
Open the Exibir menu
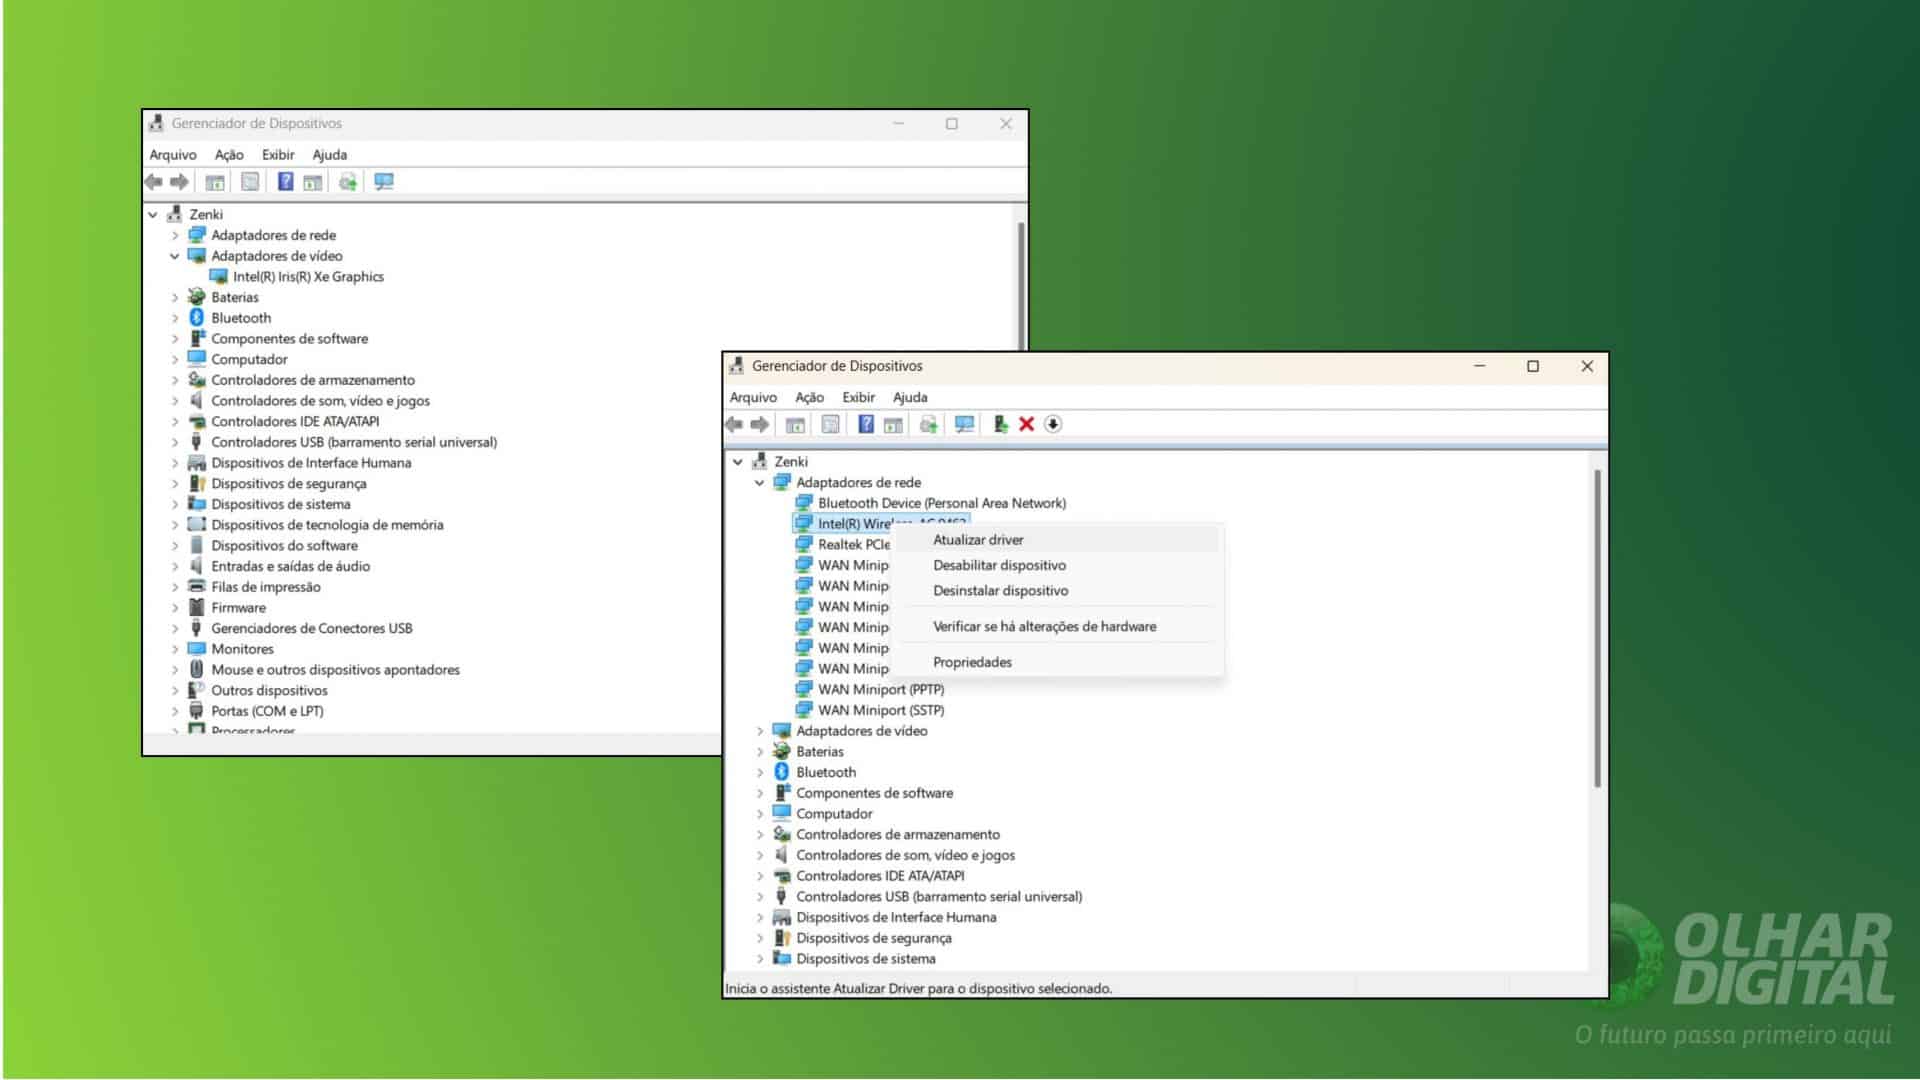tap(858, 397)
